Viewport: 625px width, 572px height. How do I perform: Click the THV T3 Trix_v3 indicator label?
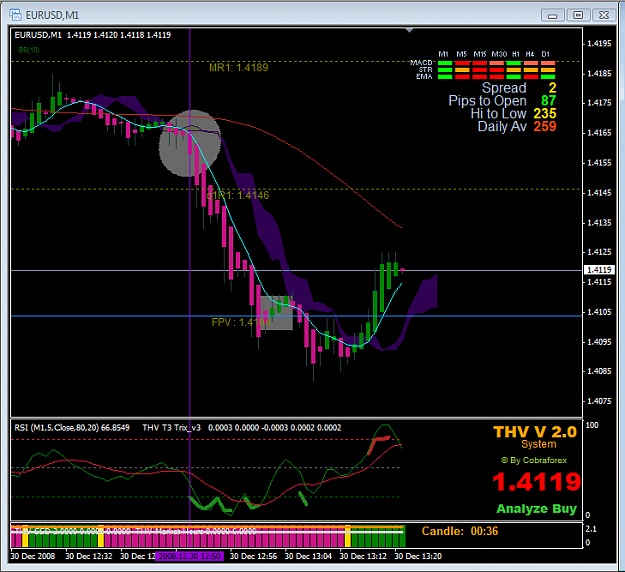coord(171,428)
